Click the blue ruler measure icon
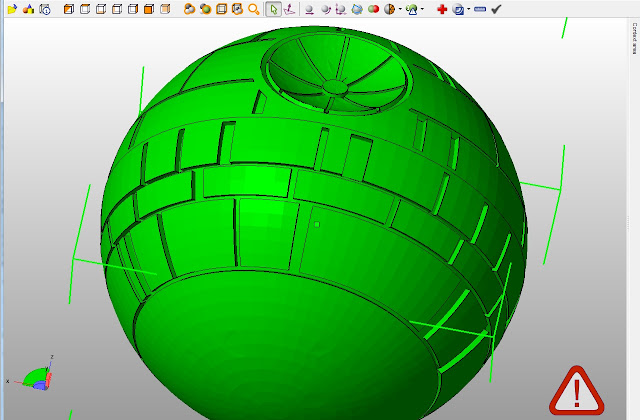The height and width of the screenshot is (420, 640). (x=480, y=9)
